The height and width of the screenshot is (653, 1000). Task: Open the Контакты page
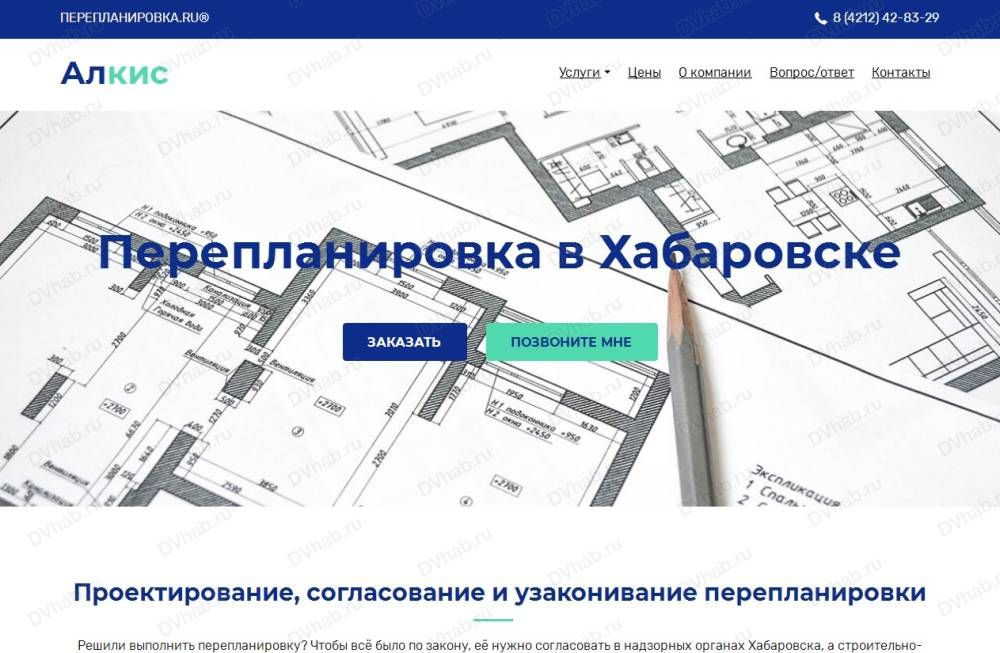click(x=900, y=72)
